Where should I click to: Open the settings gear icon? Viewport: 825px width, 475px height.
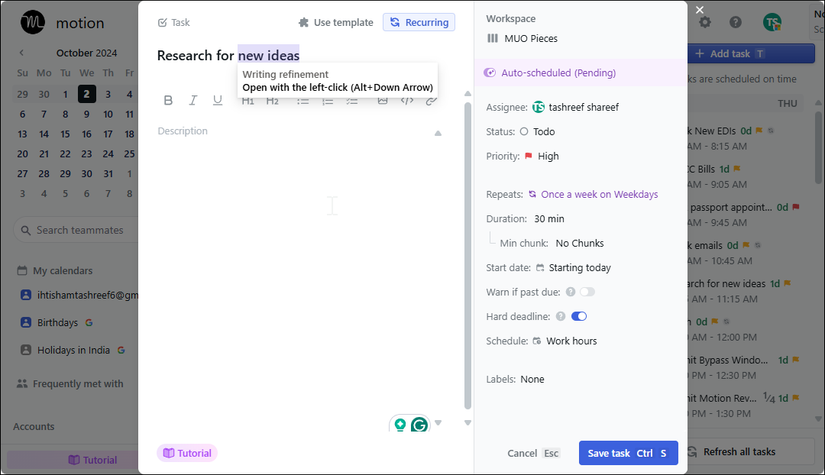point(705,22)
